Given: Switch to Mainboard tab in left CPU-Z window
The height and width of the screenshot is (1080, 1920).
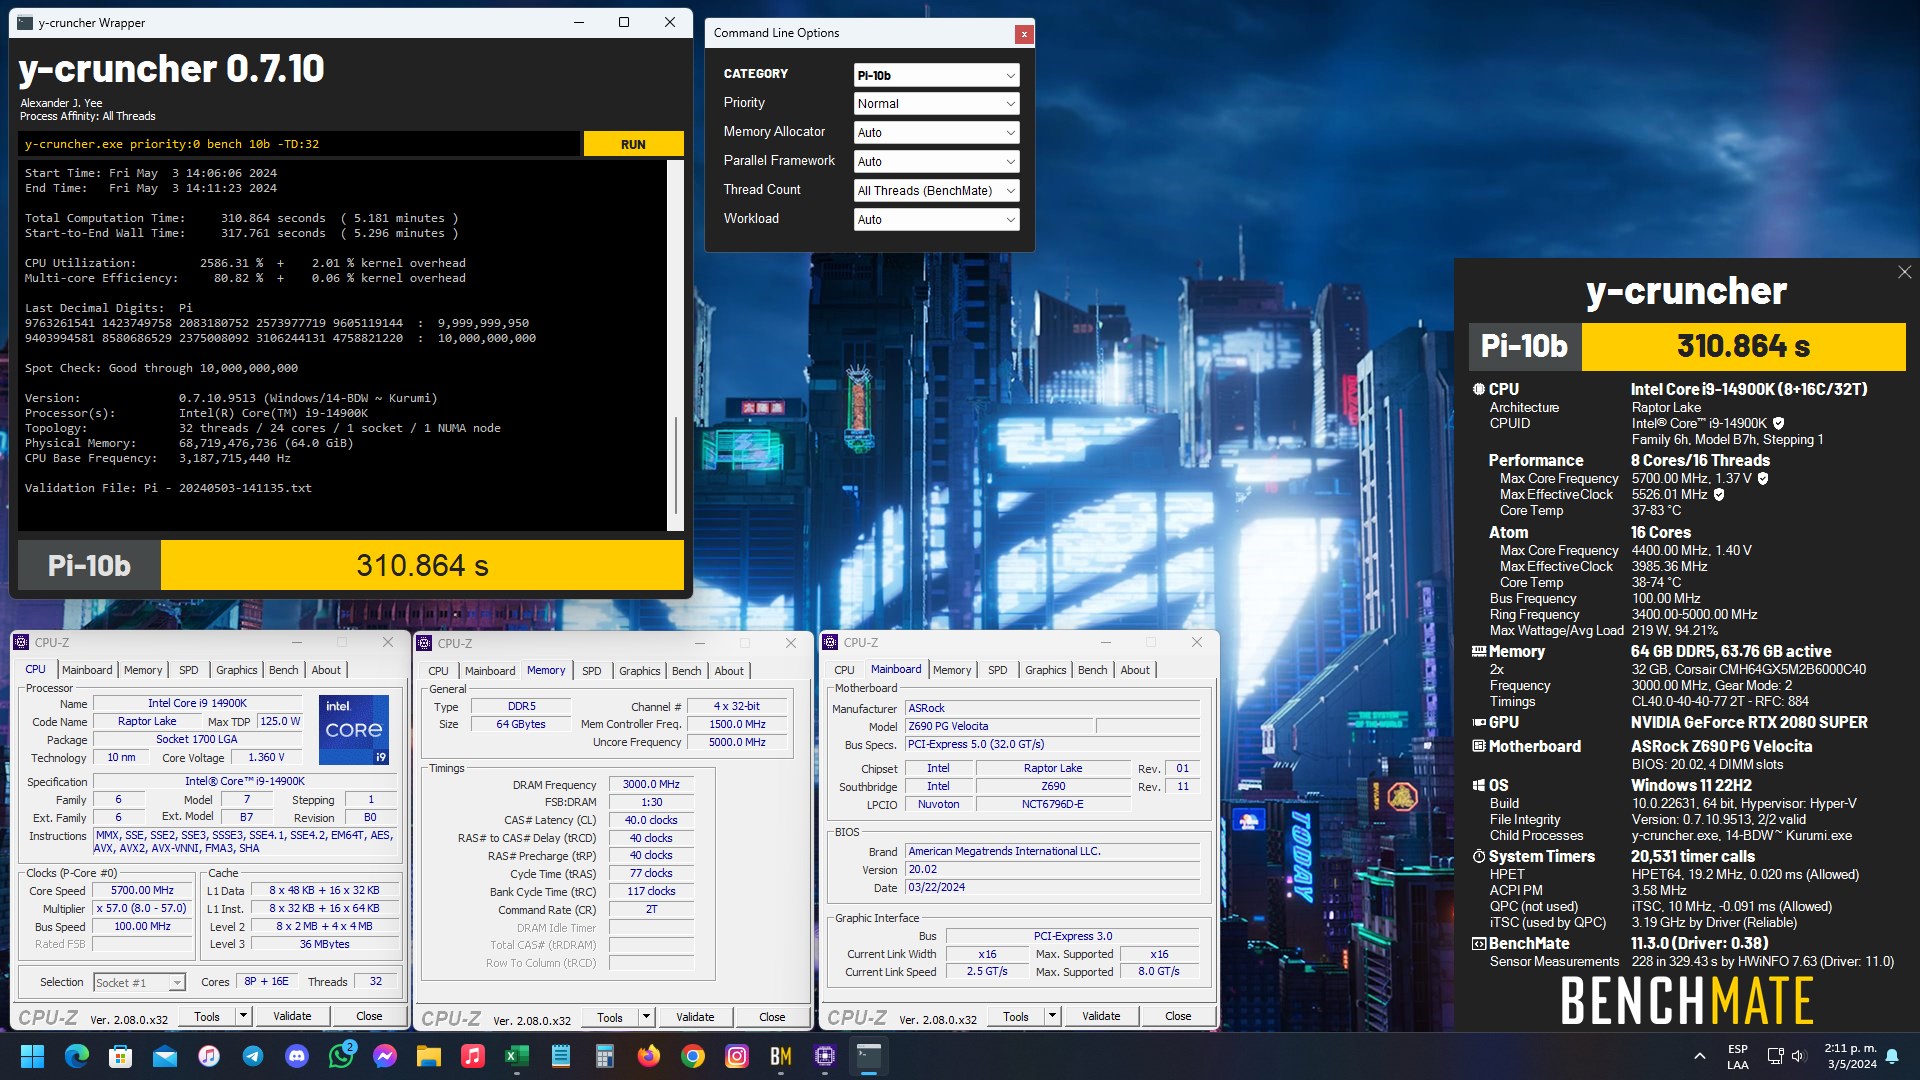Looking at the screenshot, I should (87, 670).
